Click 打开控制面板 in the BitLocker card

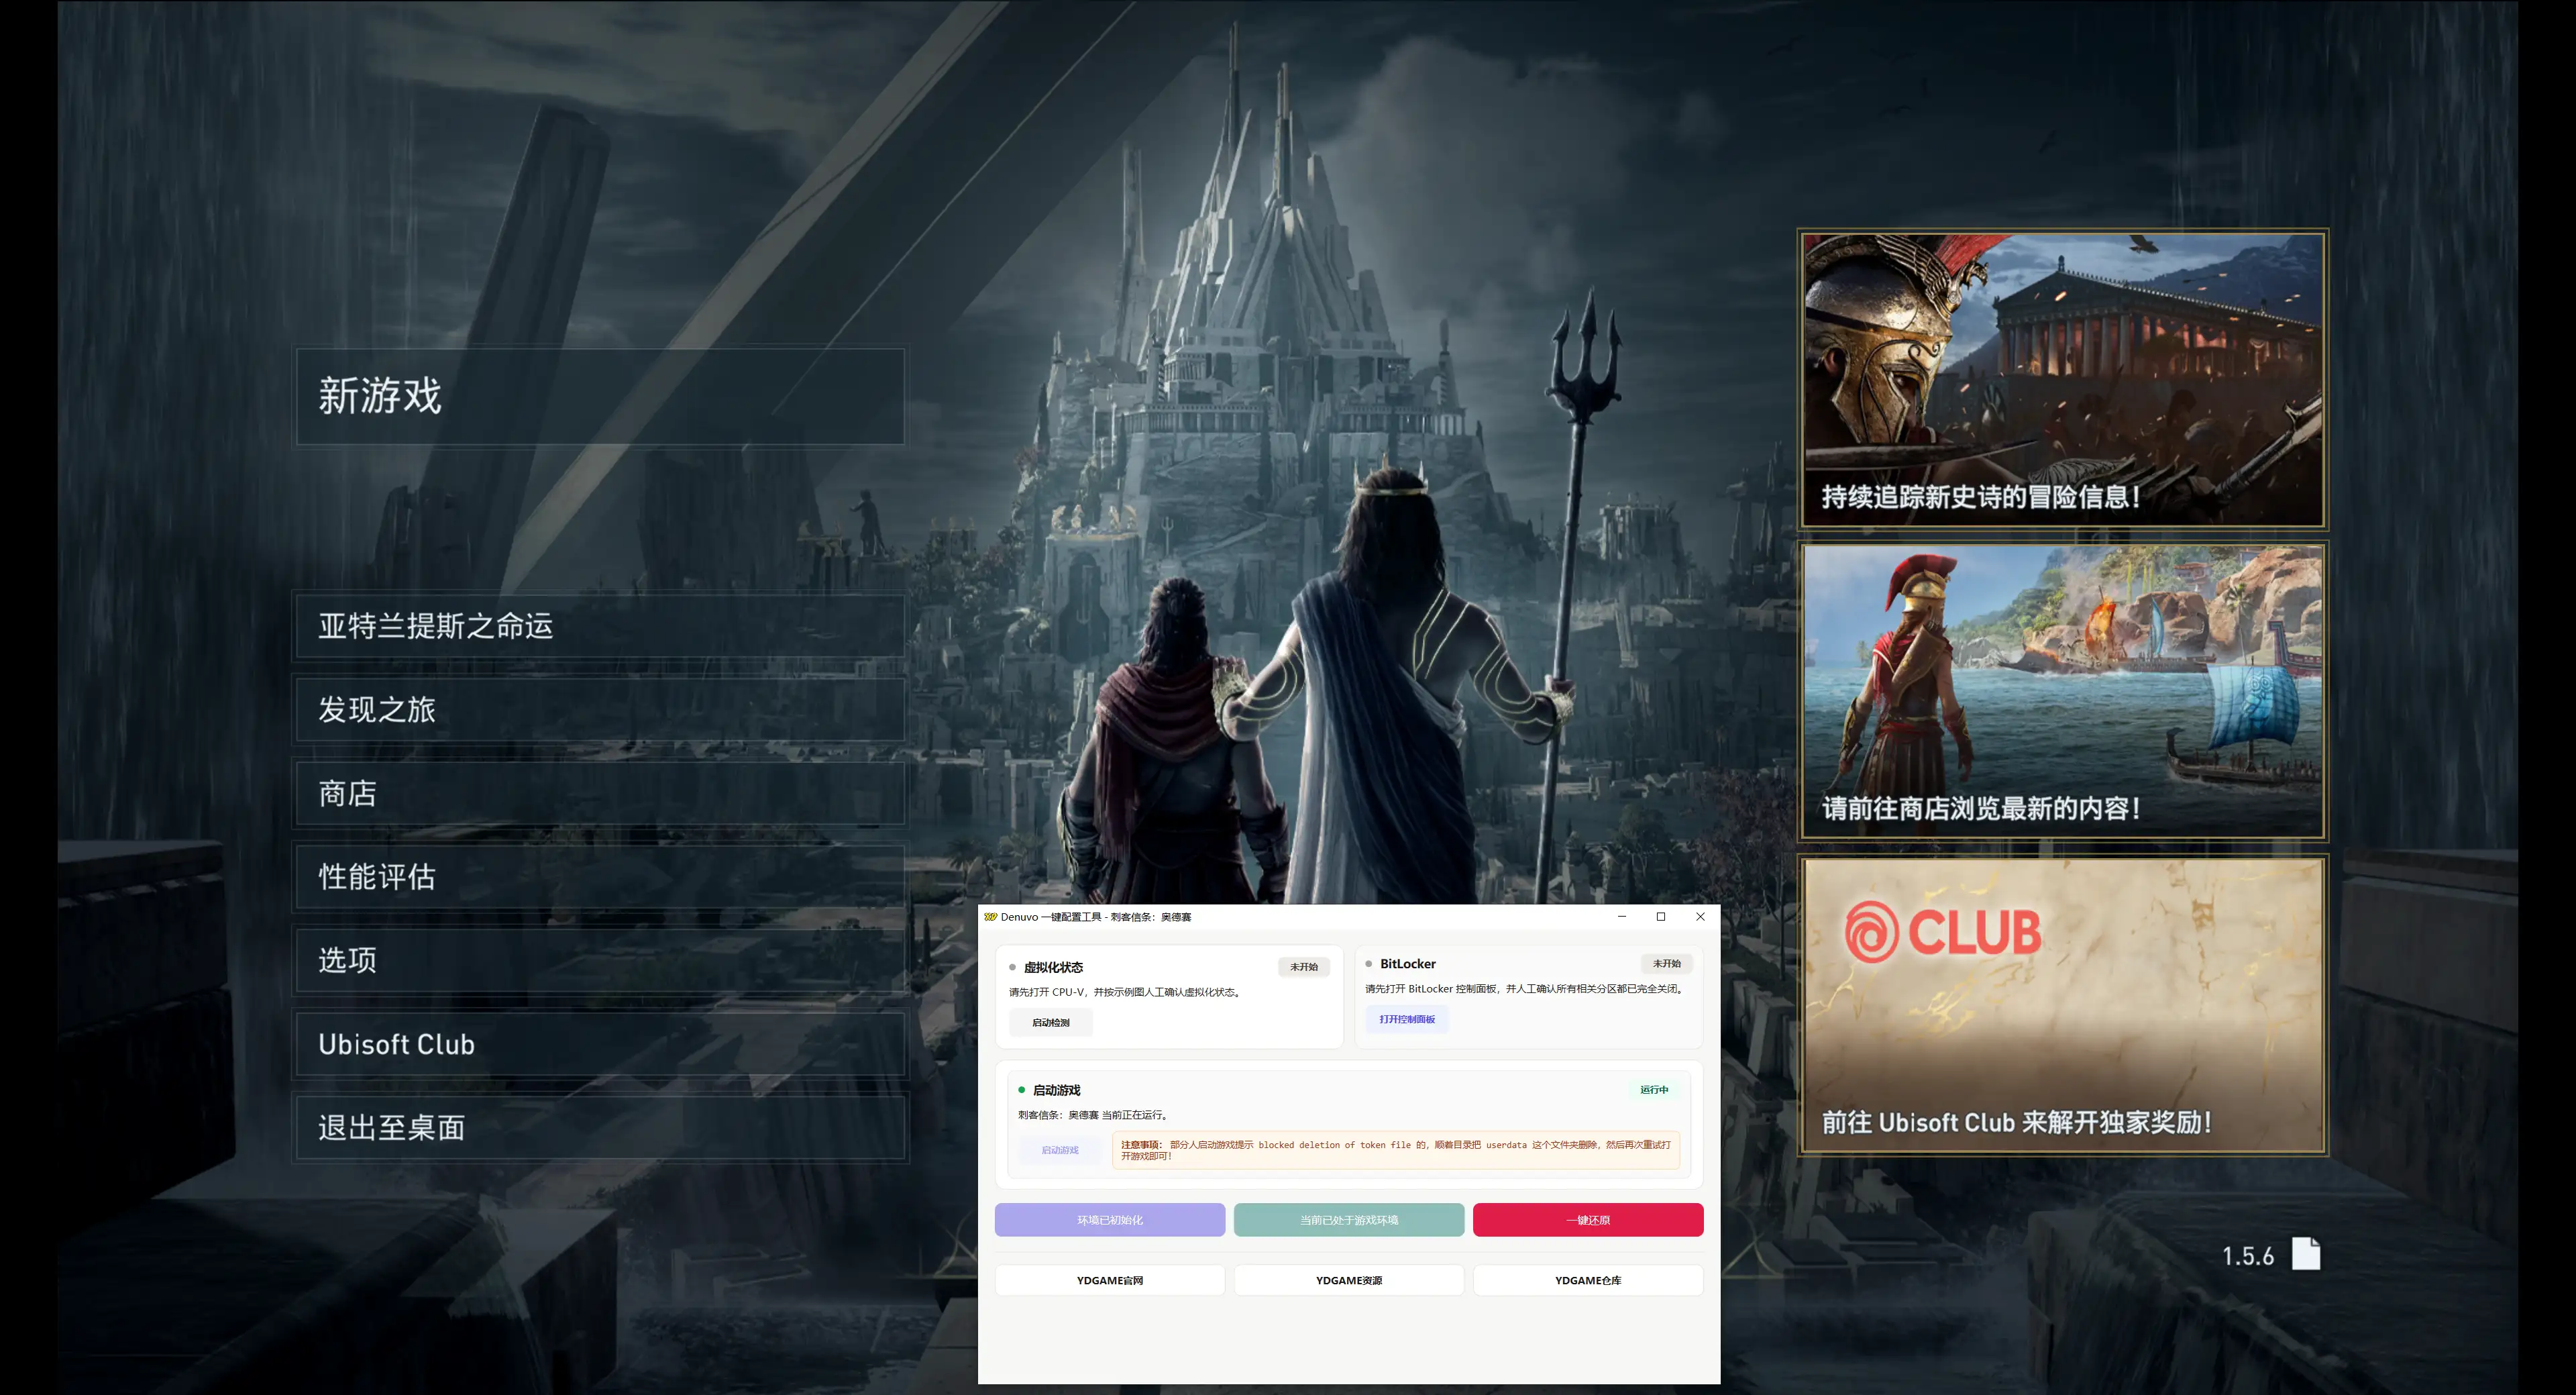pos(1407,1019)
